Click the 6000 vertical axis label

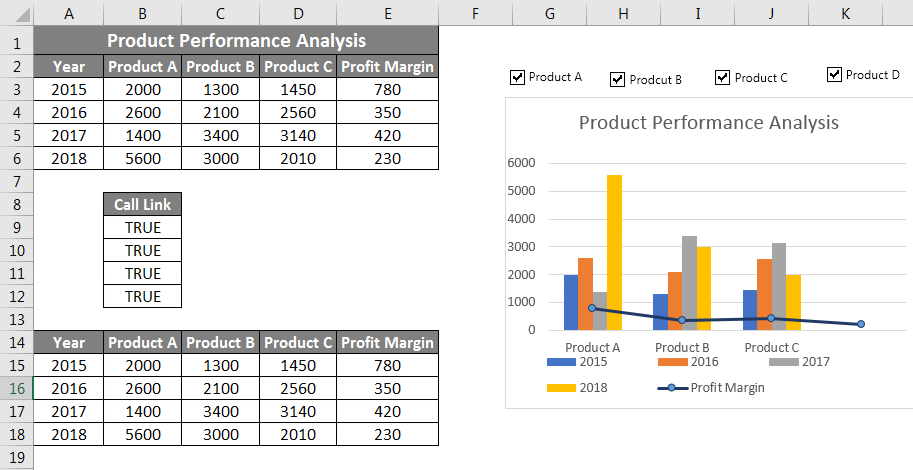coord(521,163)
